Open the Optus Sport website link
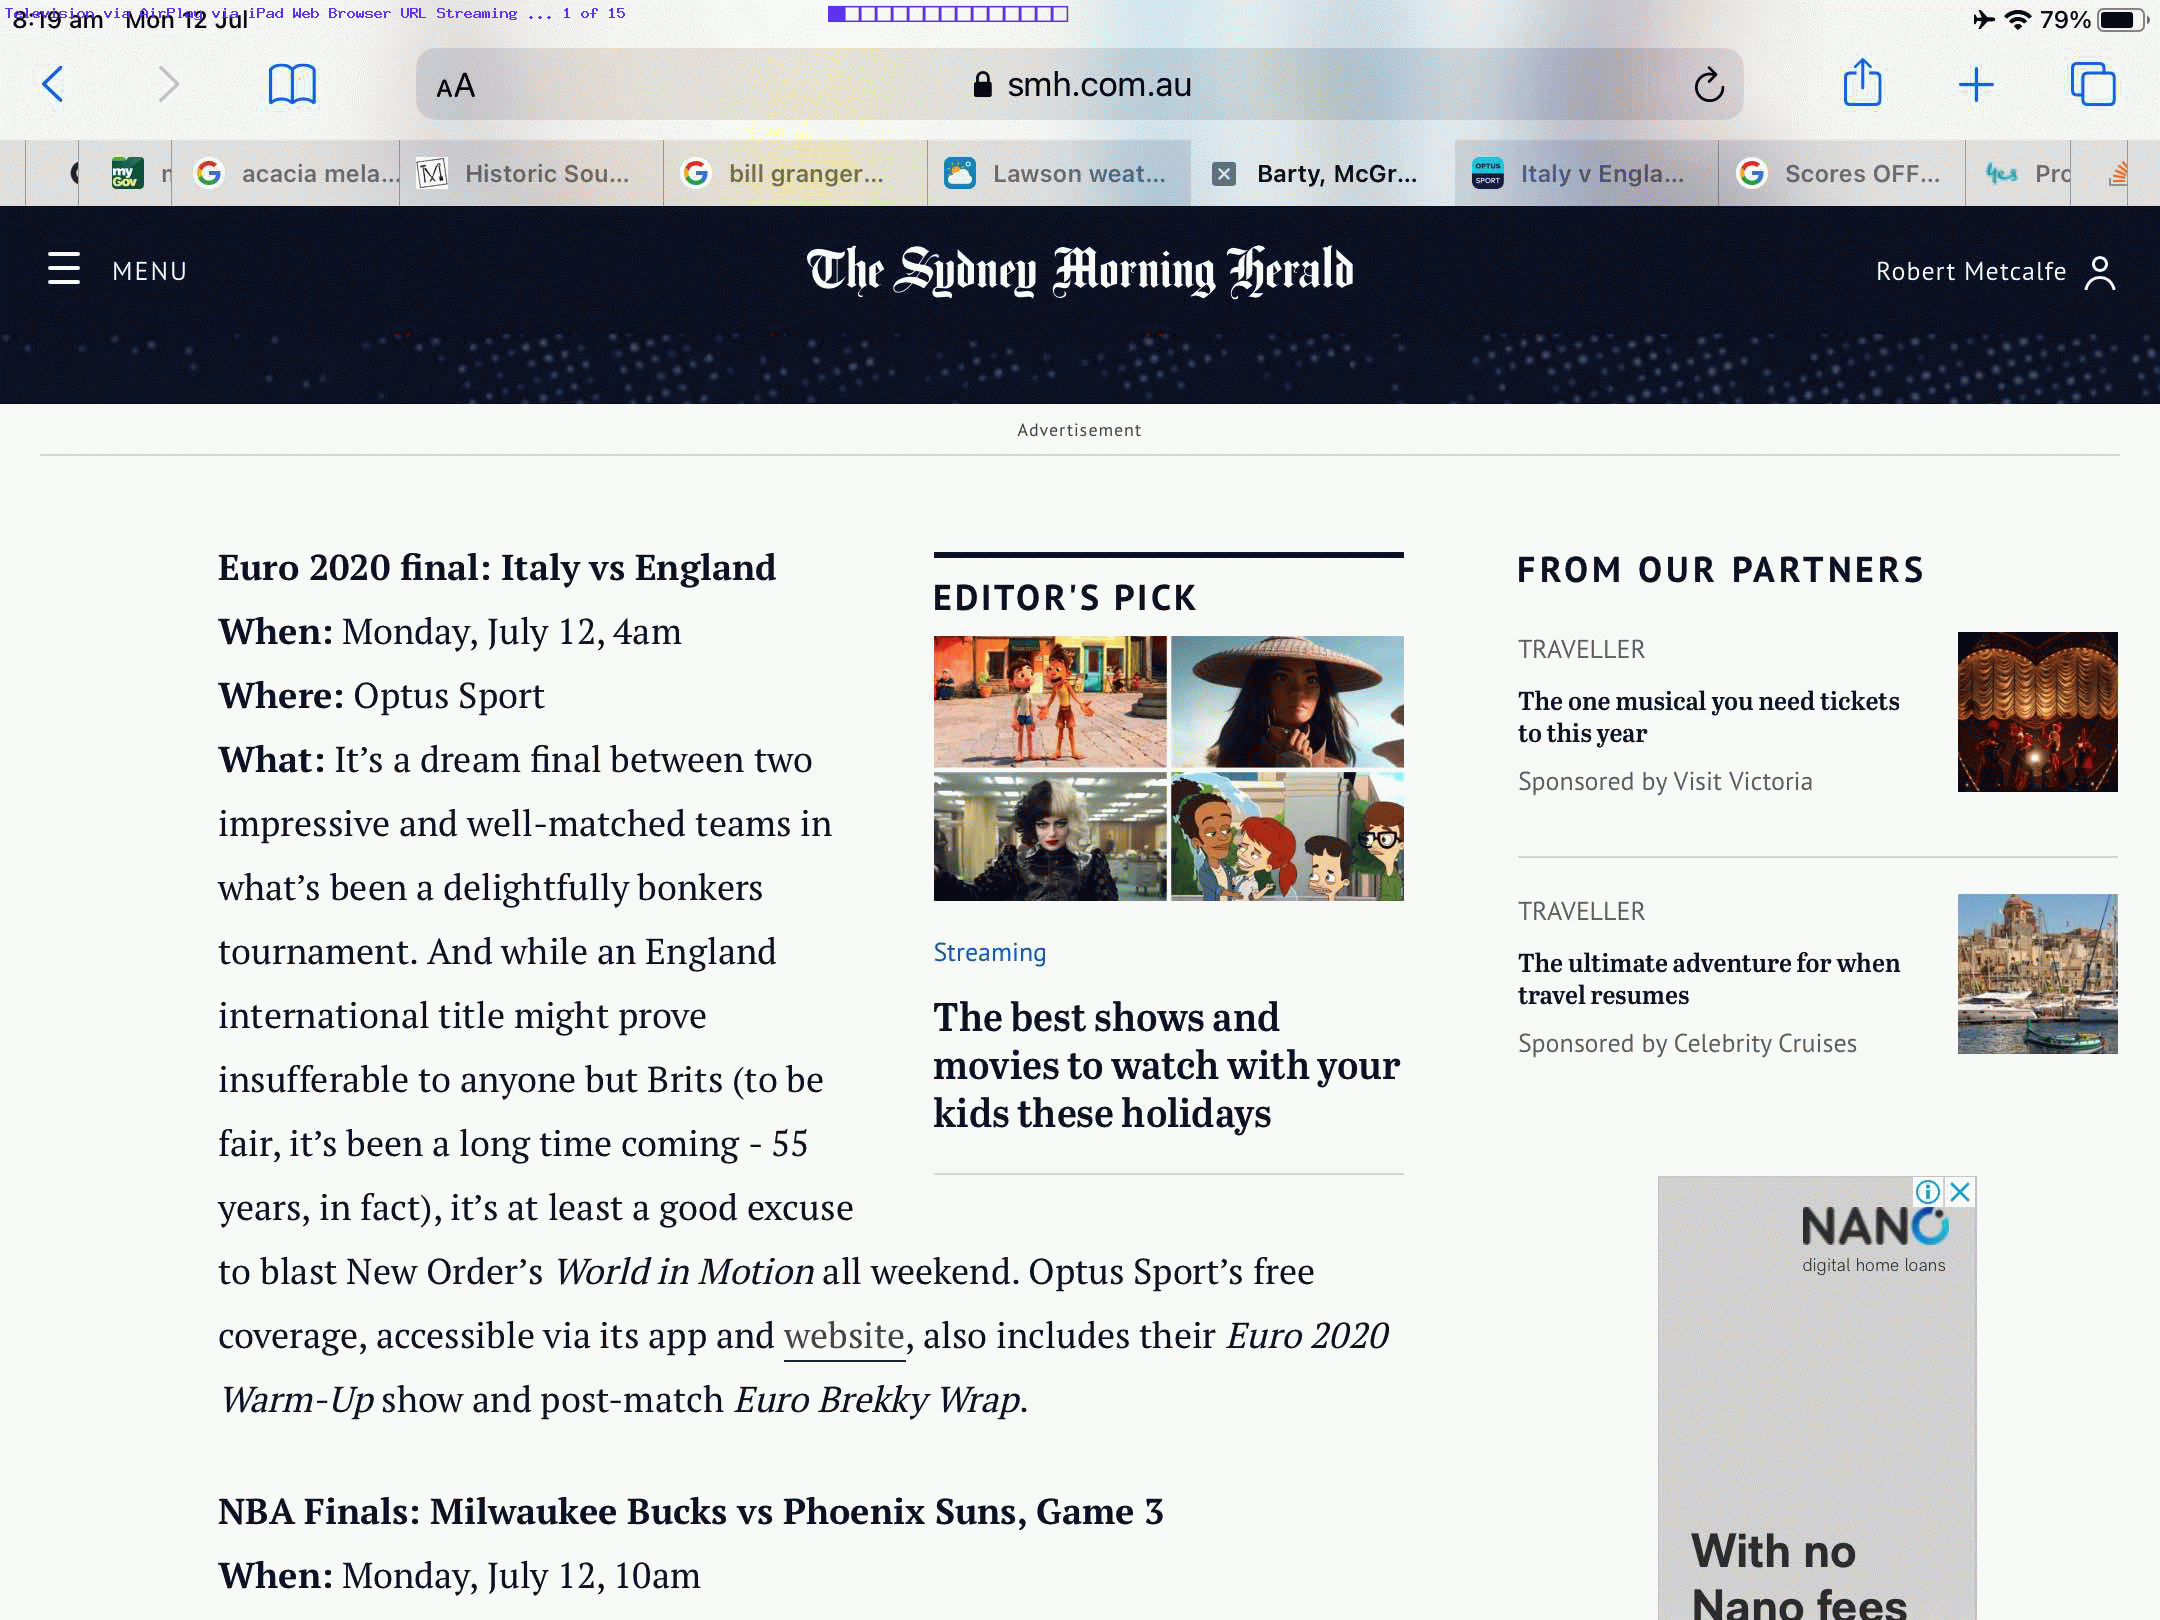This screenshot has width=2160, height=1620. point(844,1336)
